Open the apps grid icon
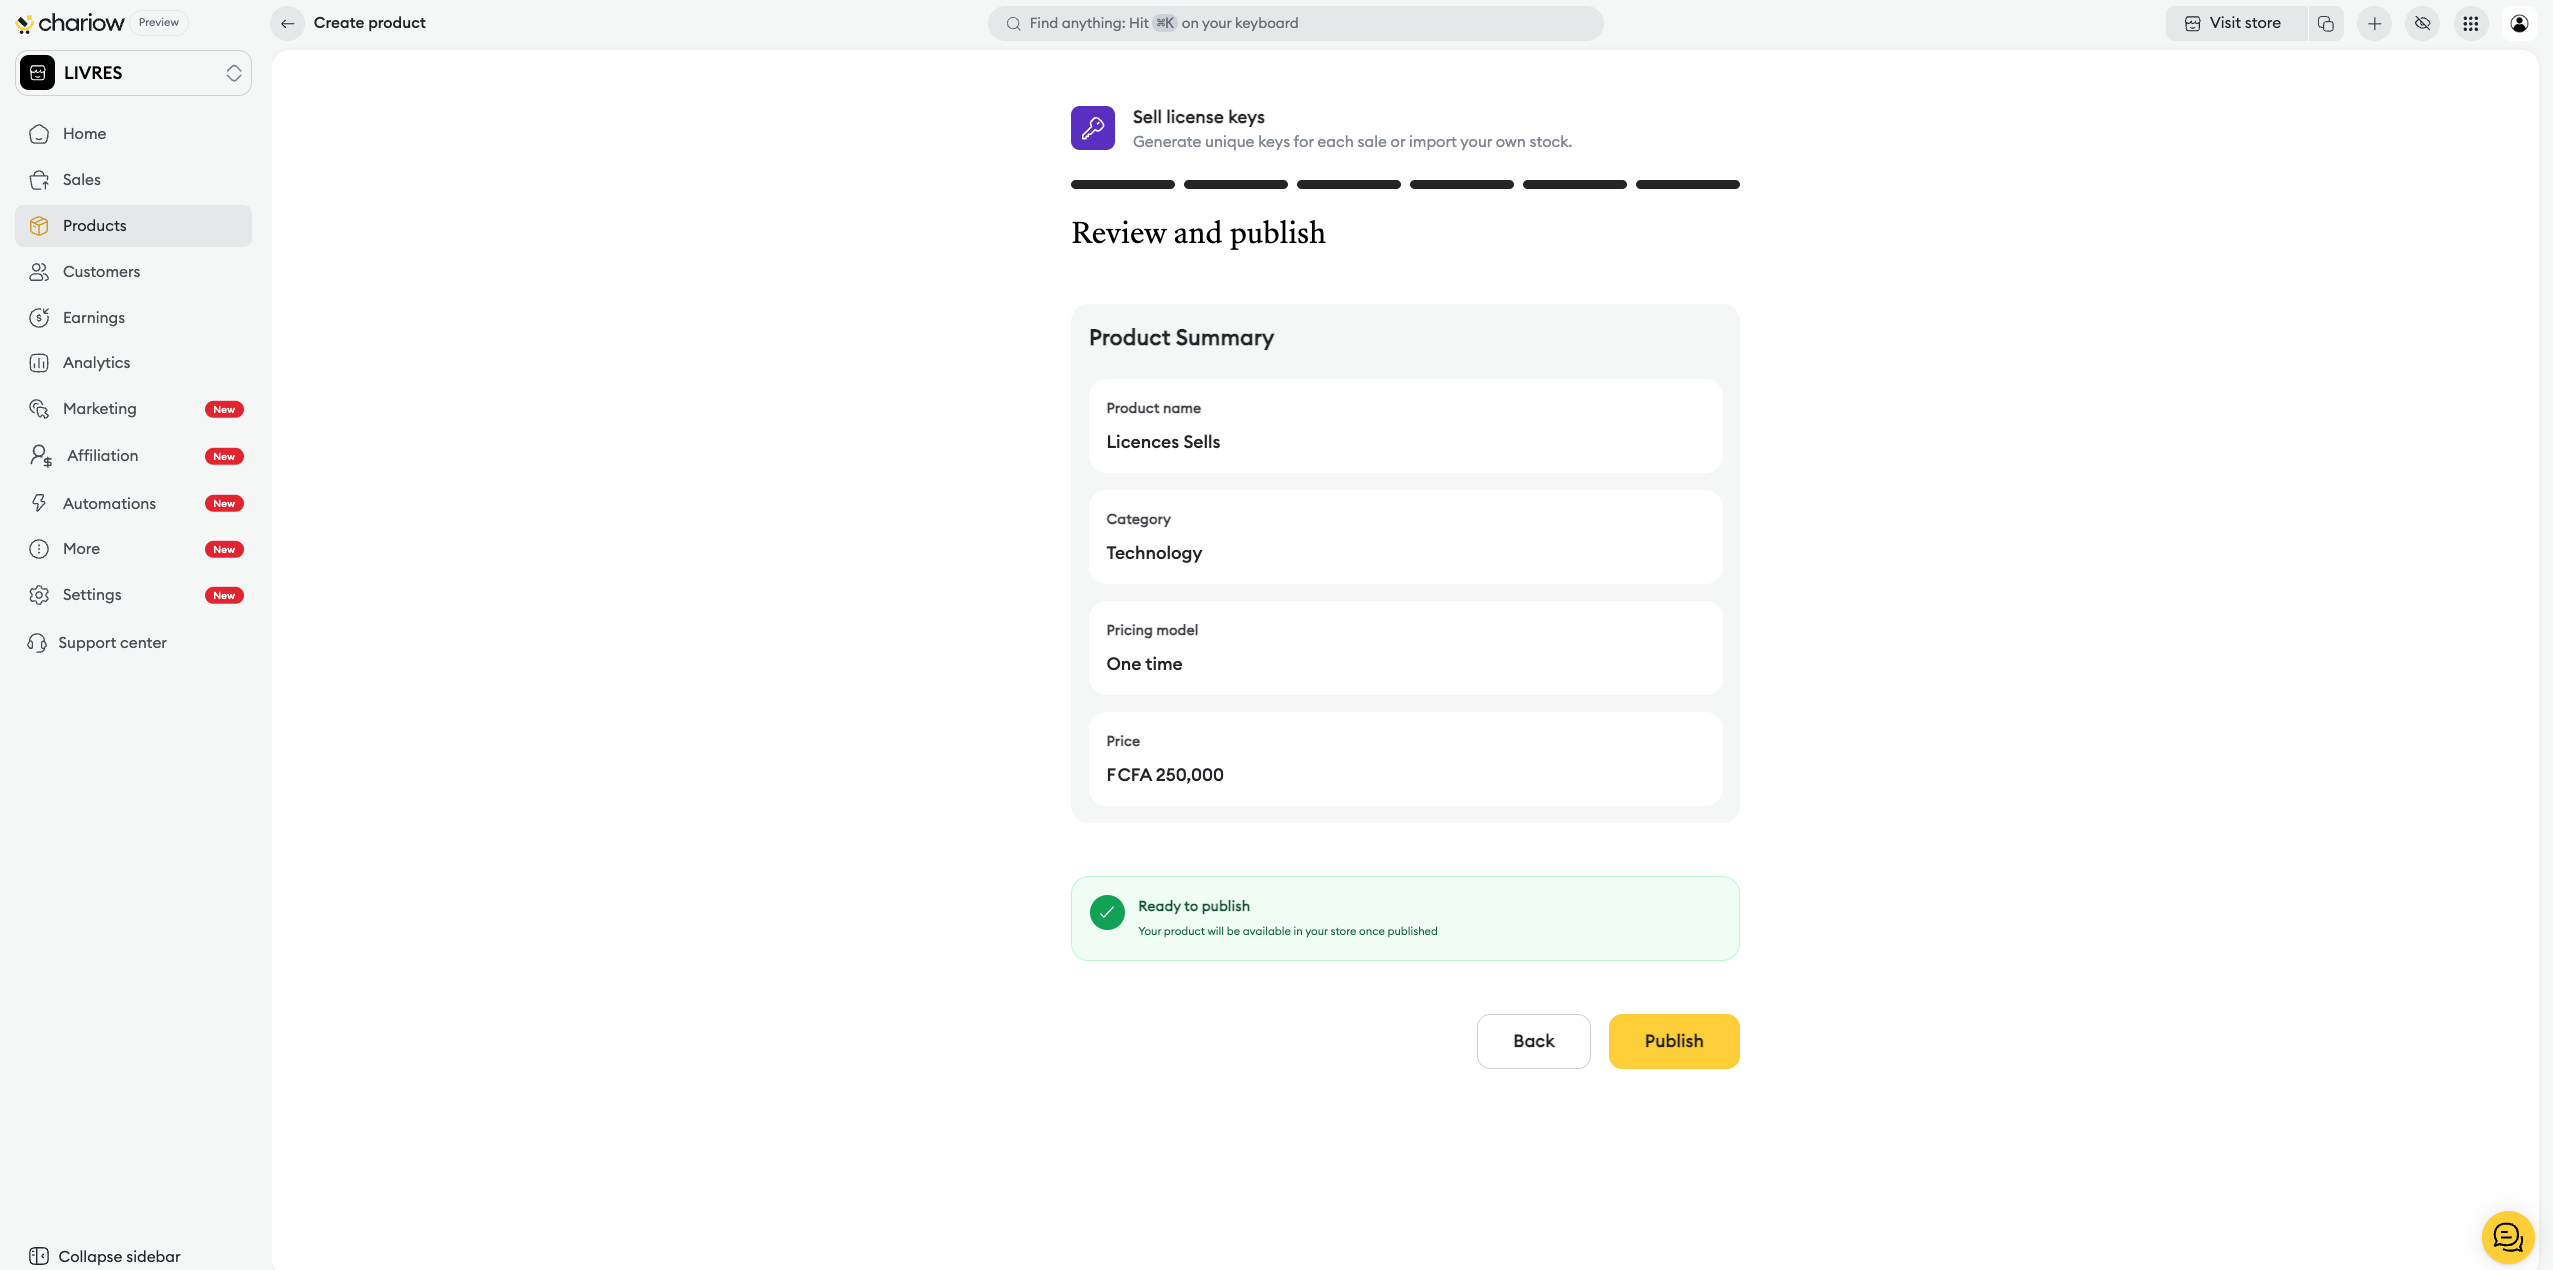The height and width of the screenshot is (1270, 2553). pos(2470,23)
